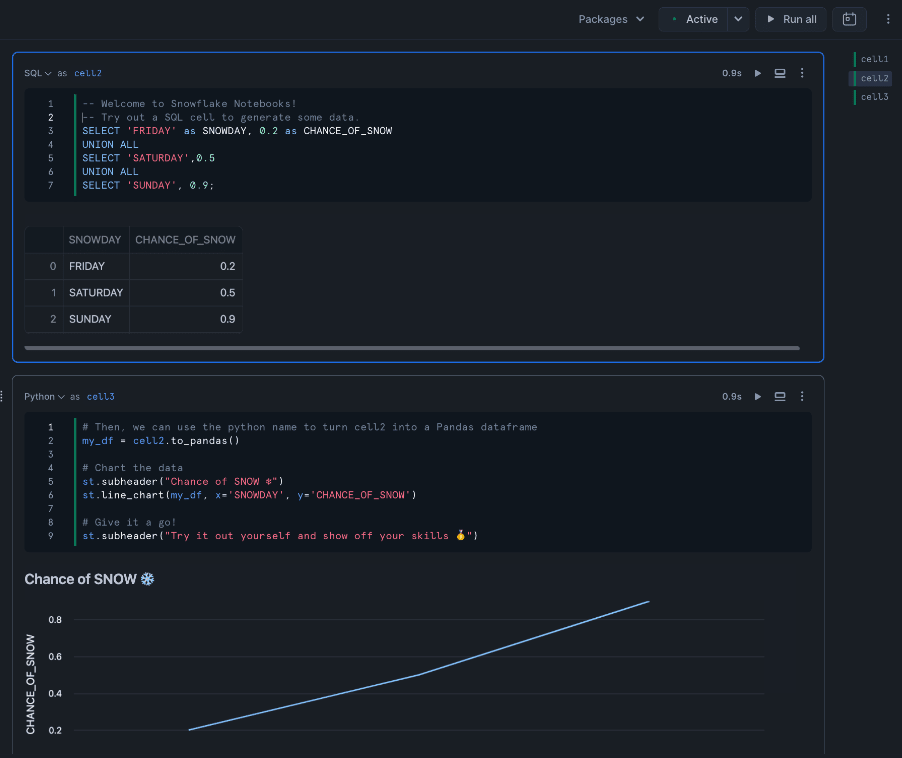
Task: Select the SATURDAY table cell
Action: click(96, 293)
